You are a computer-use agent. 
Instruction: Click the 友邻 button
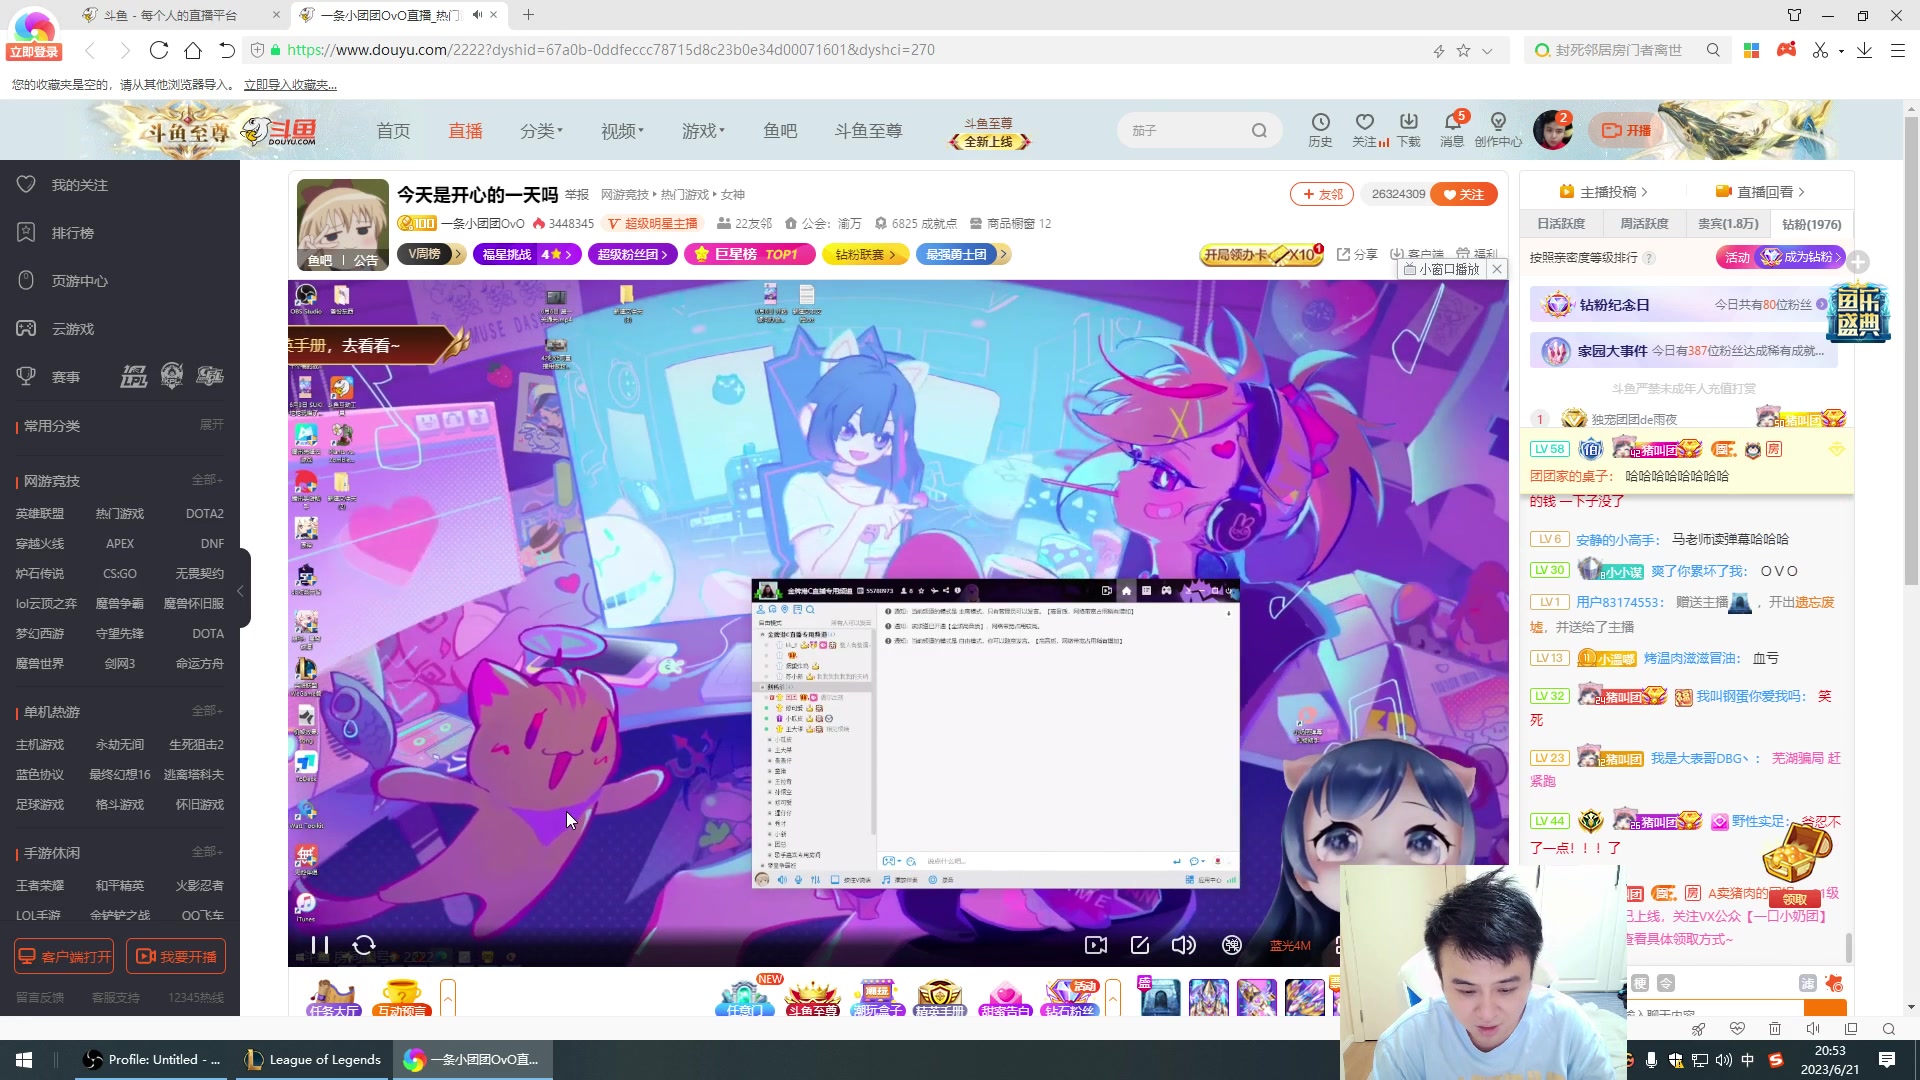coord(1322,194)
